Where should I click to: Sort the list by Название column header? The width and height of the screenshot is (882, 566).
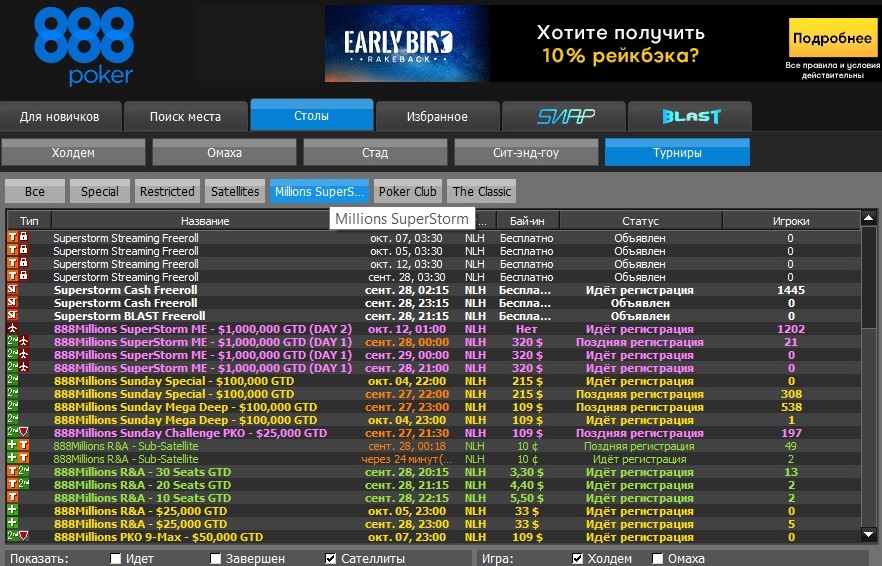click(x=205, y=220)
